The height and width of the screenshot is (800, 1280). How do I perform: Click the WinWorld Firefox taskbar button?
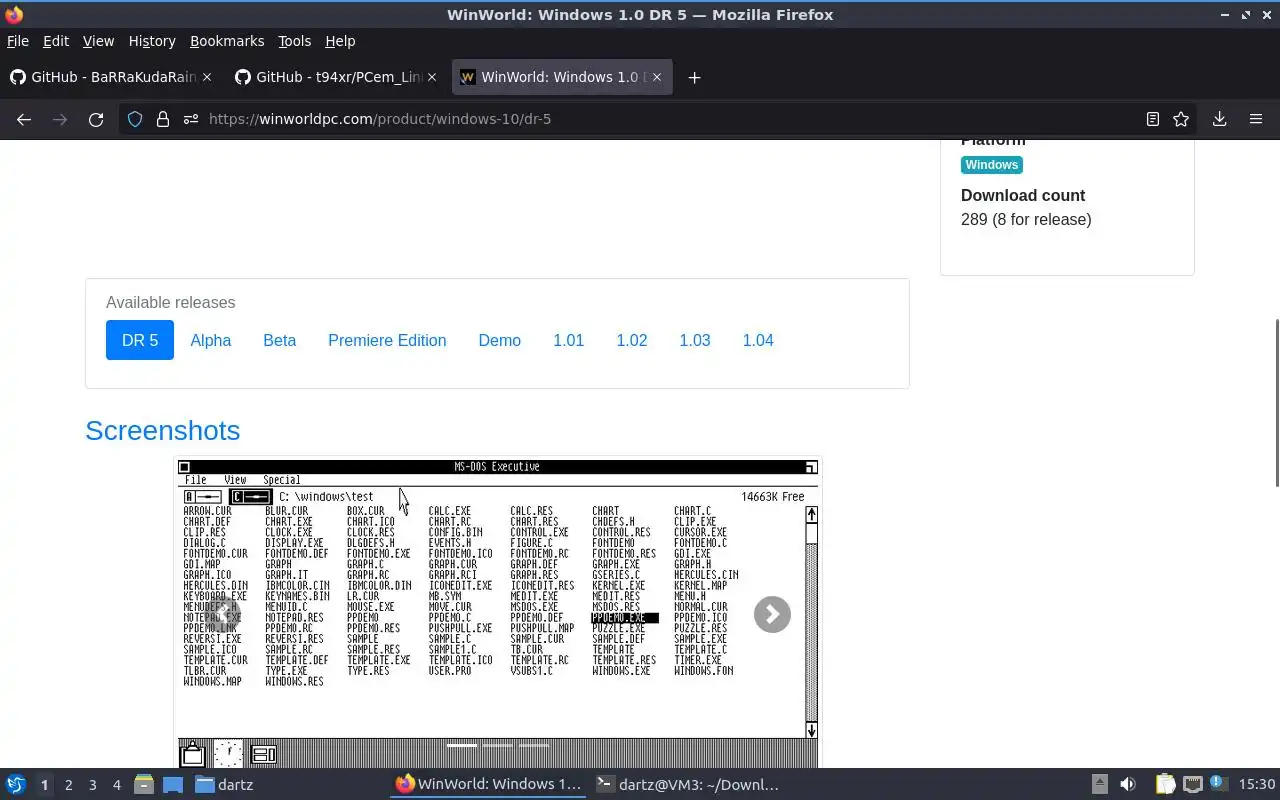click(x=488, y=785)
